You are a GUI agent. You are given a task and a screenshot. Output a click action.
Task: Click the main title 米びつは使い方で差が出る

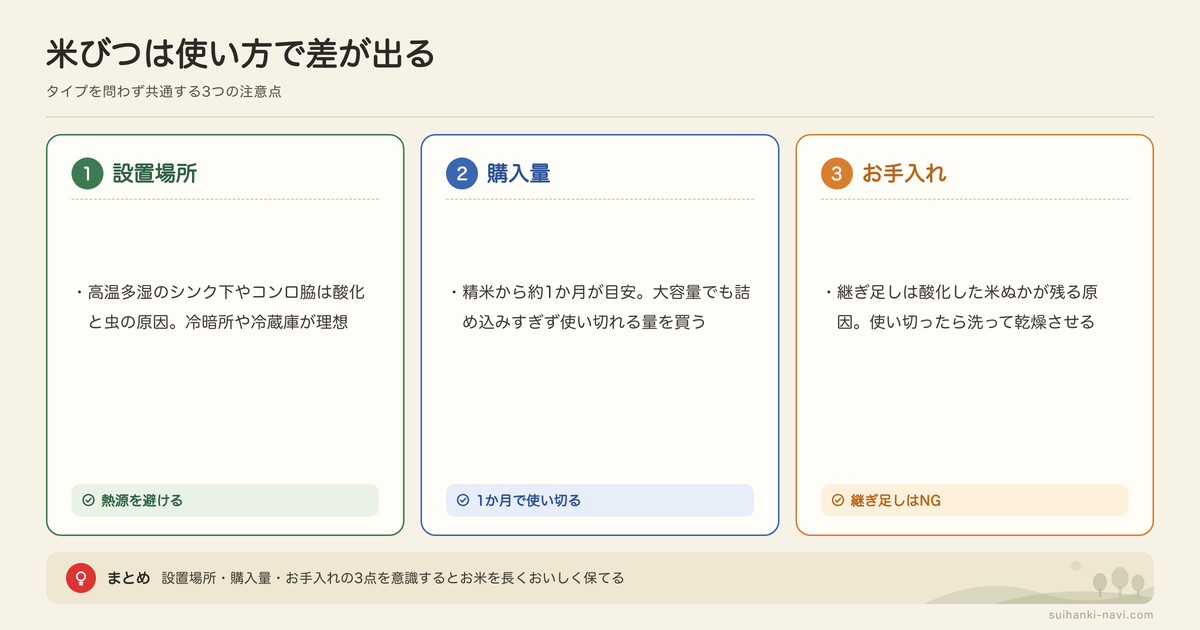[x=241, y=54]
